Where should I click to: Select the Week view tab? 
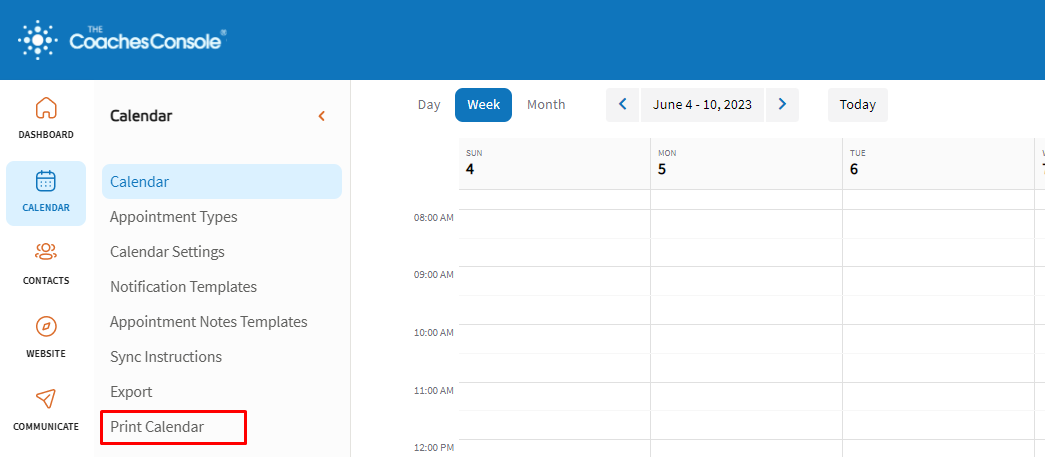click(483, 105)
